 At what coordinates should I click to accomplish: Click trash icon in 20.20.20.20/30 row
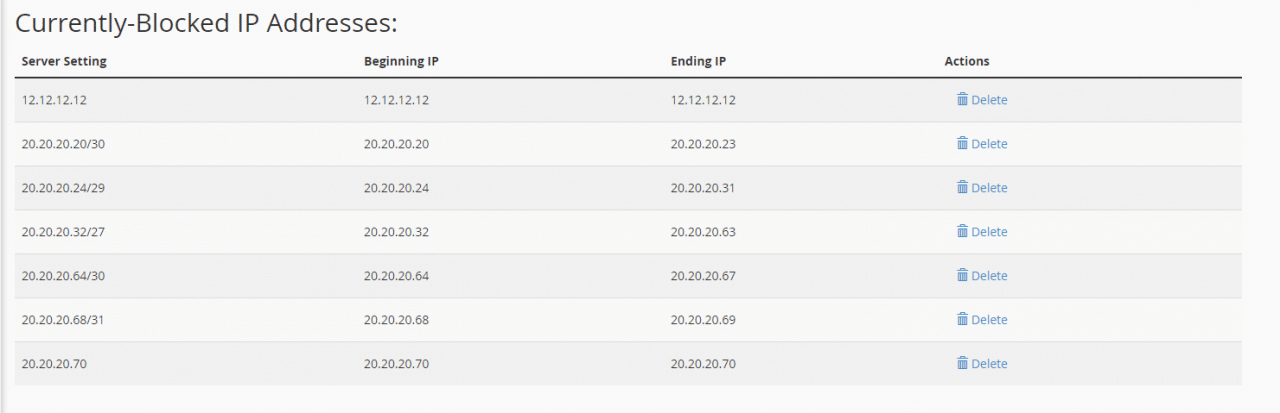tap(962, 143)
